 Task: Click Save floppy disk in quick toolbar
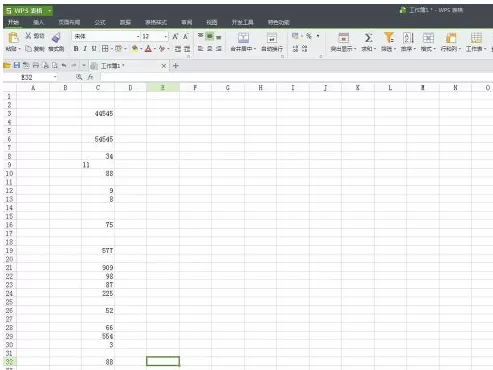17,66
